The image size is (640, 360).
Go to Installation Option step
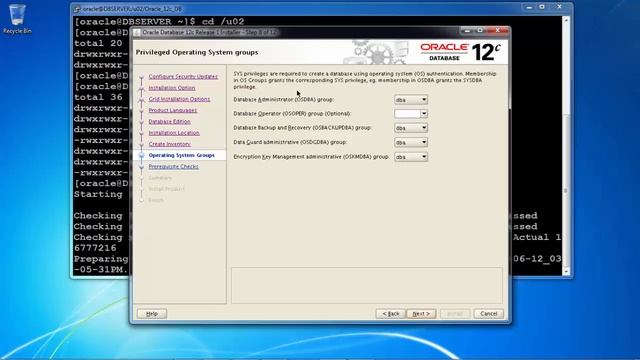tap(172, 88)
